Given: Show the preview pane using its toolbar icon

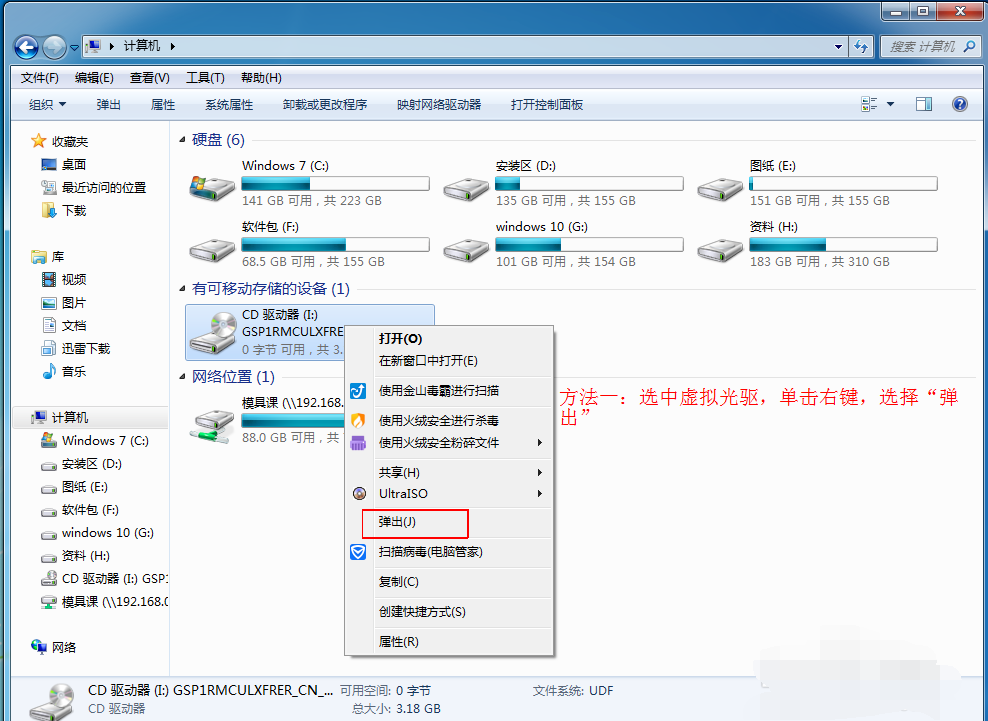Looking at the screenshot, I should pos(923,103).
